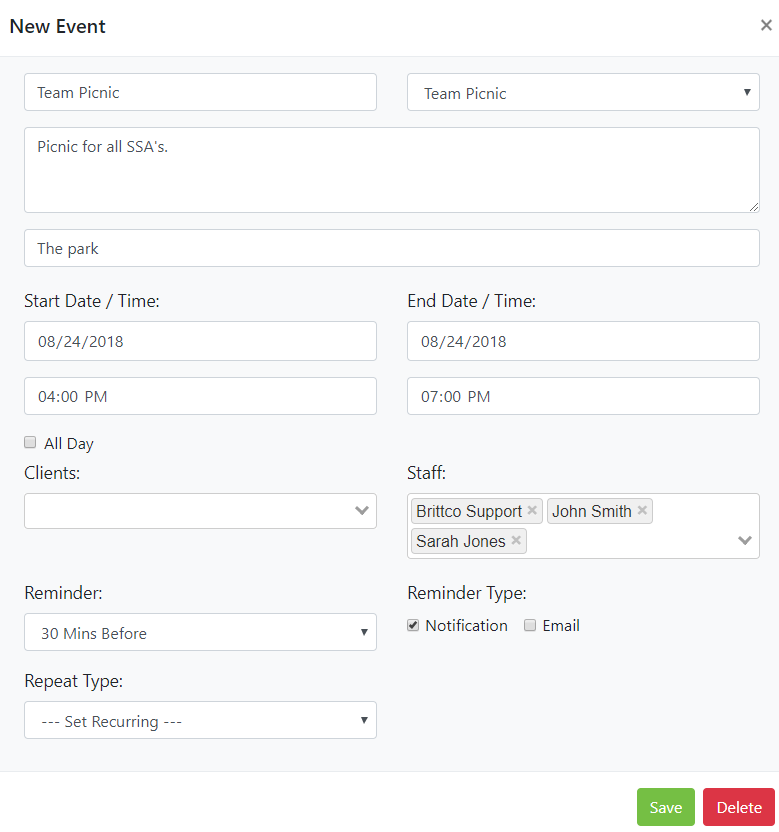Image resolution: width=779 pixels, height=832 pixels.
Task: Open the Team Picnic event type dropdown
Action: pyautogui.click(x=583, y=93)
